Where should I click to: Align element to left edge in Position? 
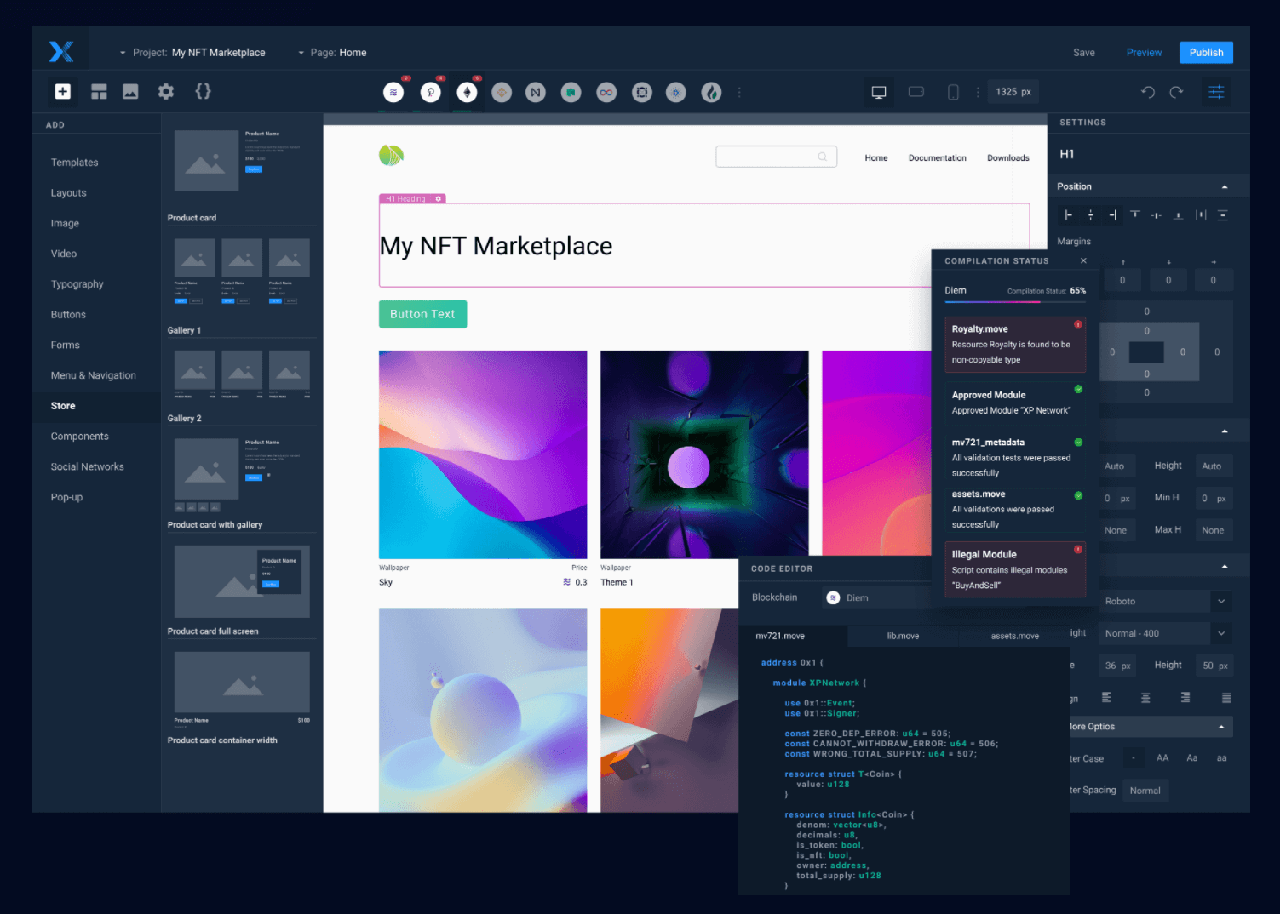coord(1068,215)
